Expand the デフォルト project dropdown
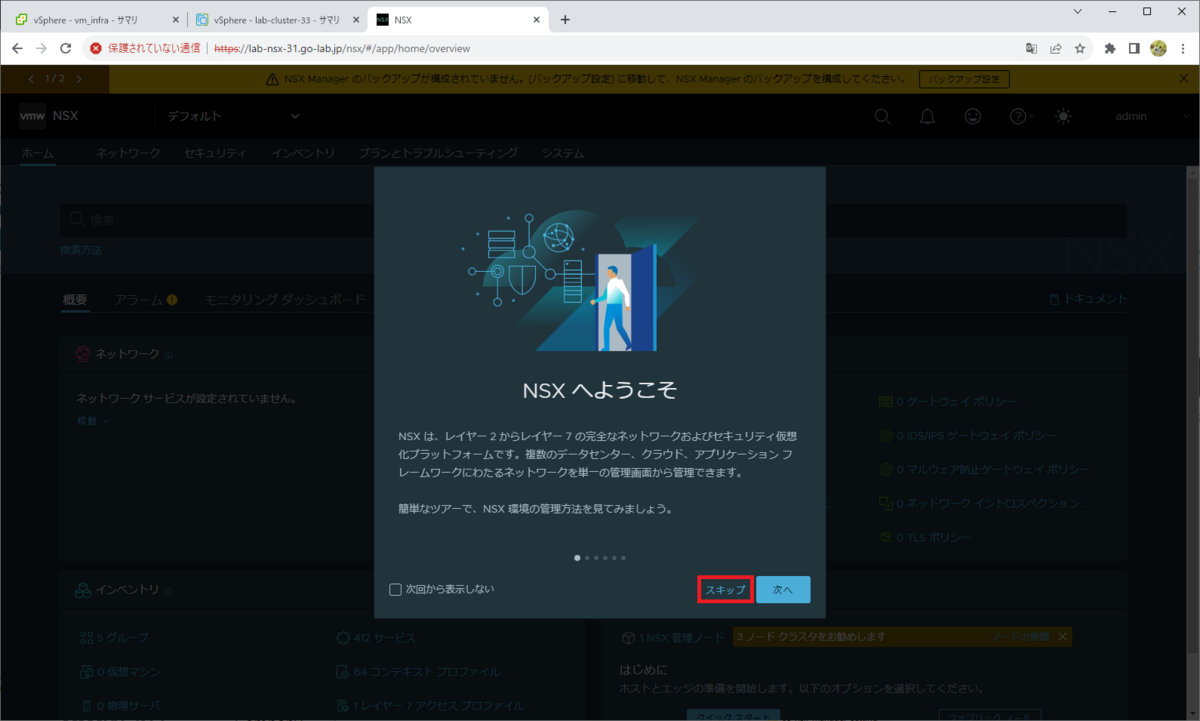 [233, 117]
